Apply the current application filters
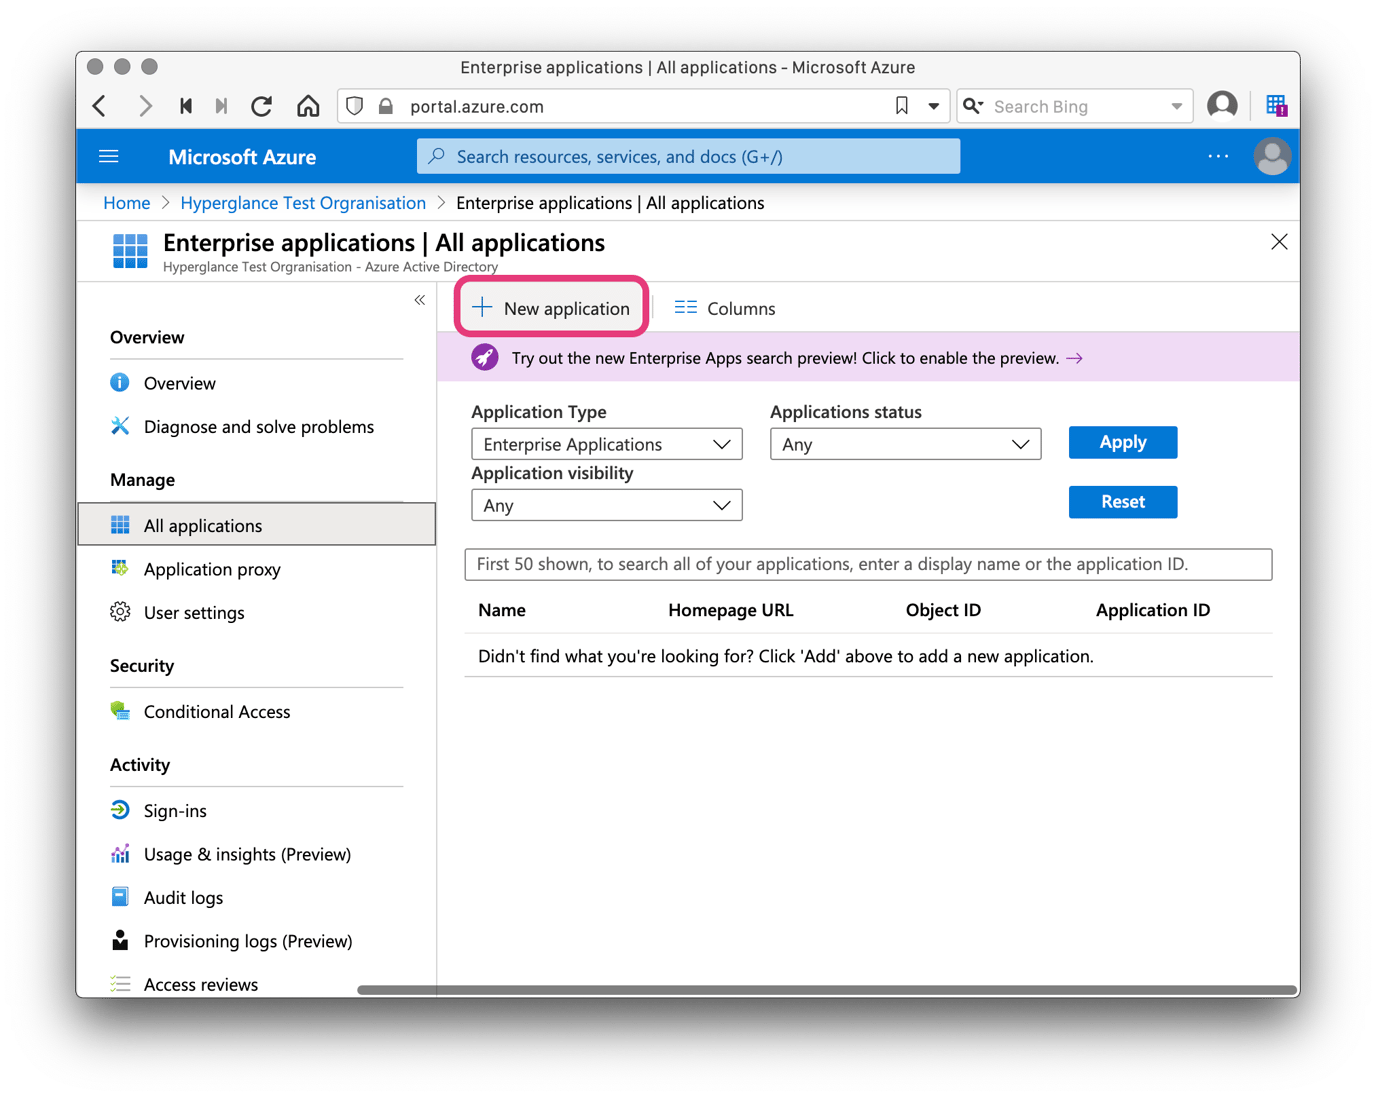The image size is (1376, 1098). click(1122, 441)
